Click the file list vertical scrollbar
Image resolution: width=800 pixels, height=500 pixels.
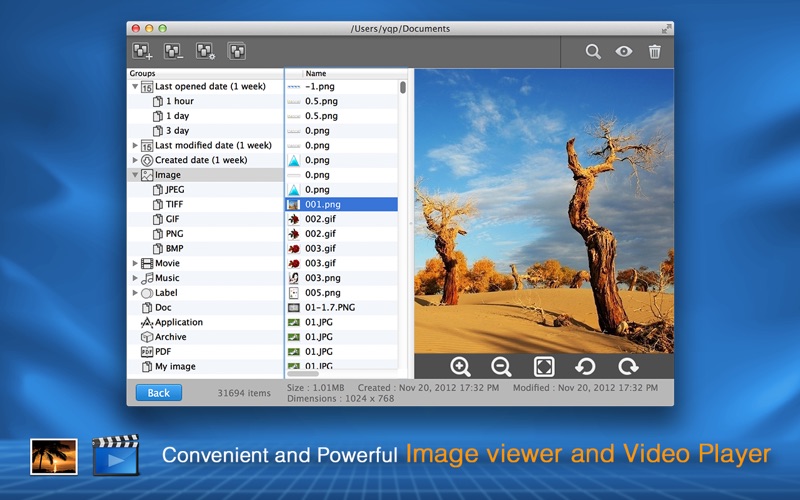[x=403, y=87]
